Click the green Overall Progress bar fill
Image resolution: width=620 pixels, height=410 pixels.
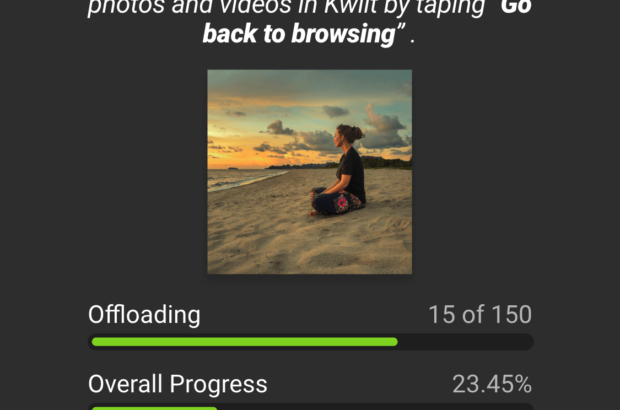pyautogui.click(x=154, y=408)
